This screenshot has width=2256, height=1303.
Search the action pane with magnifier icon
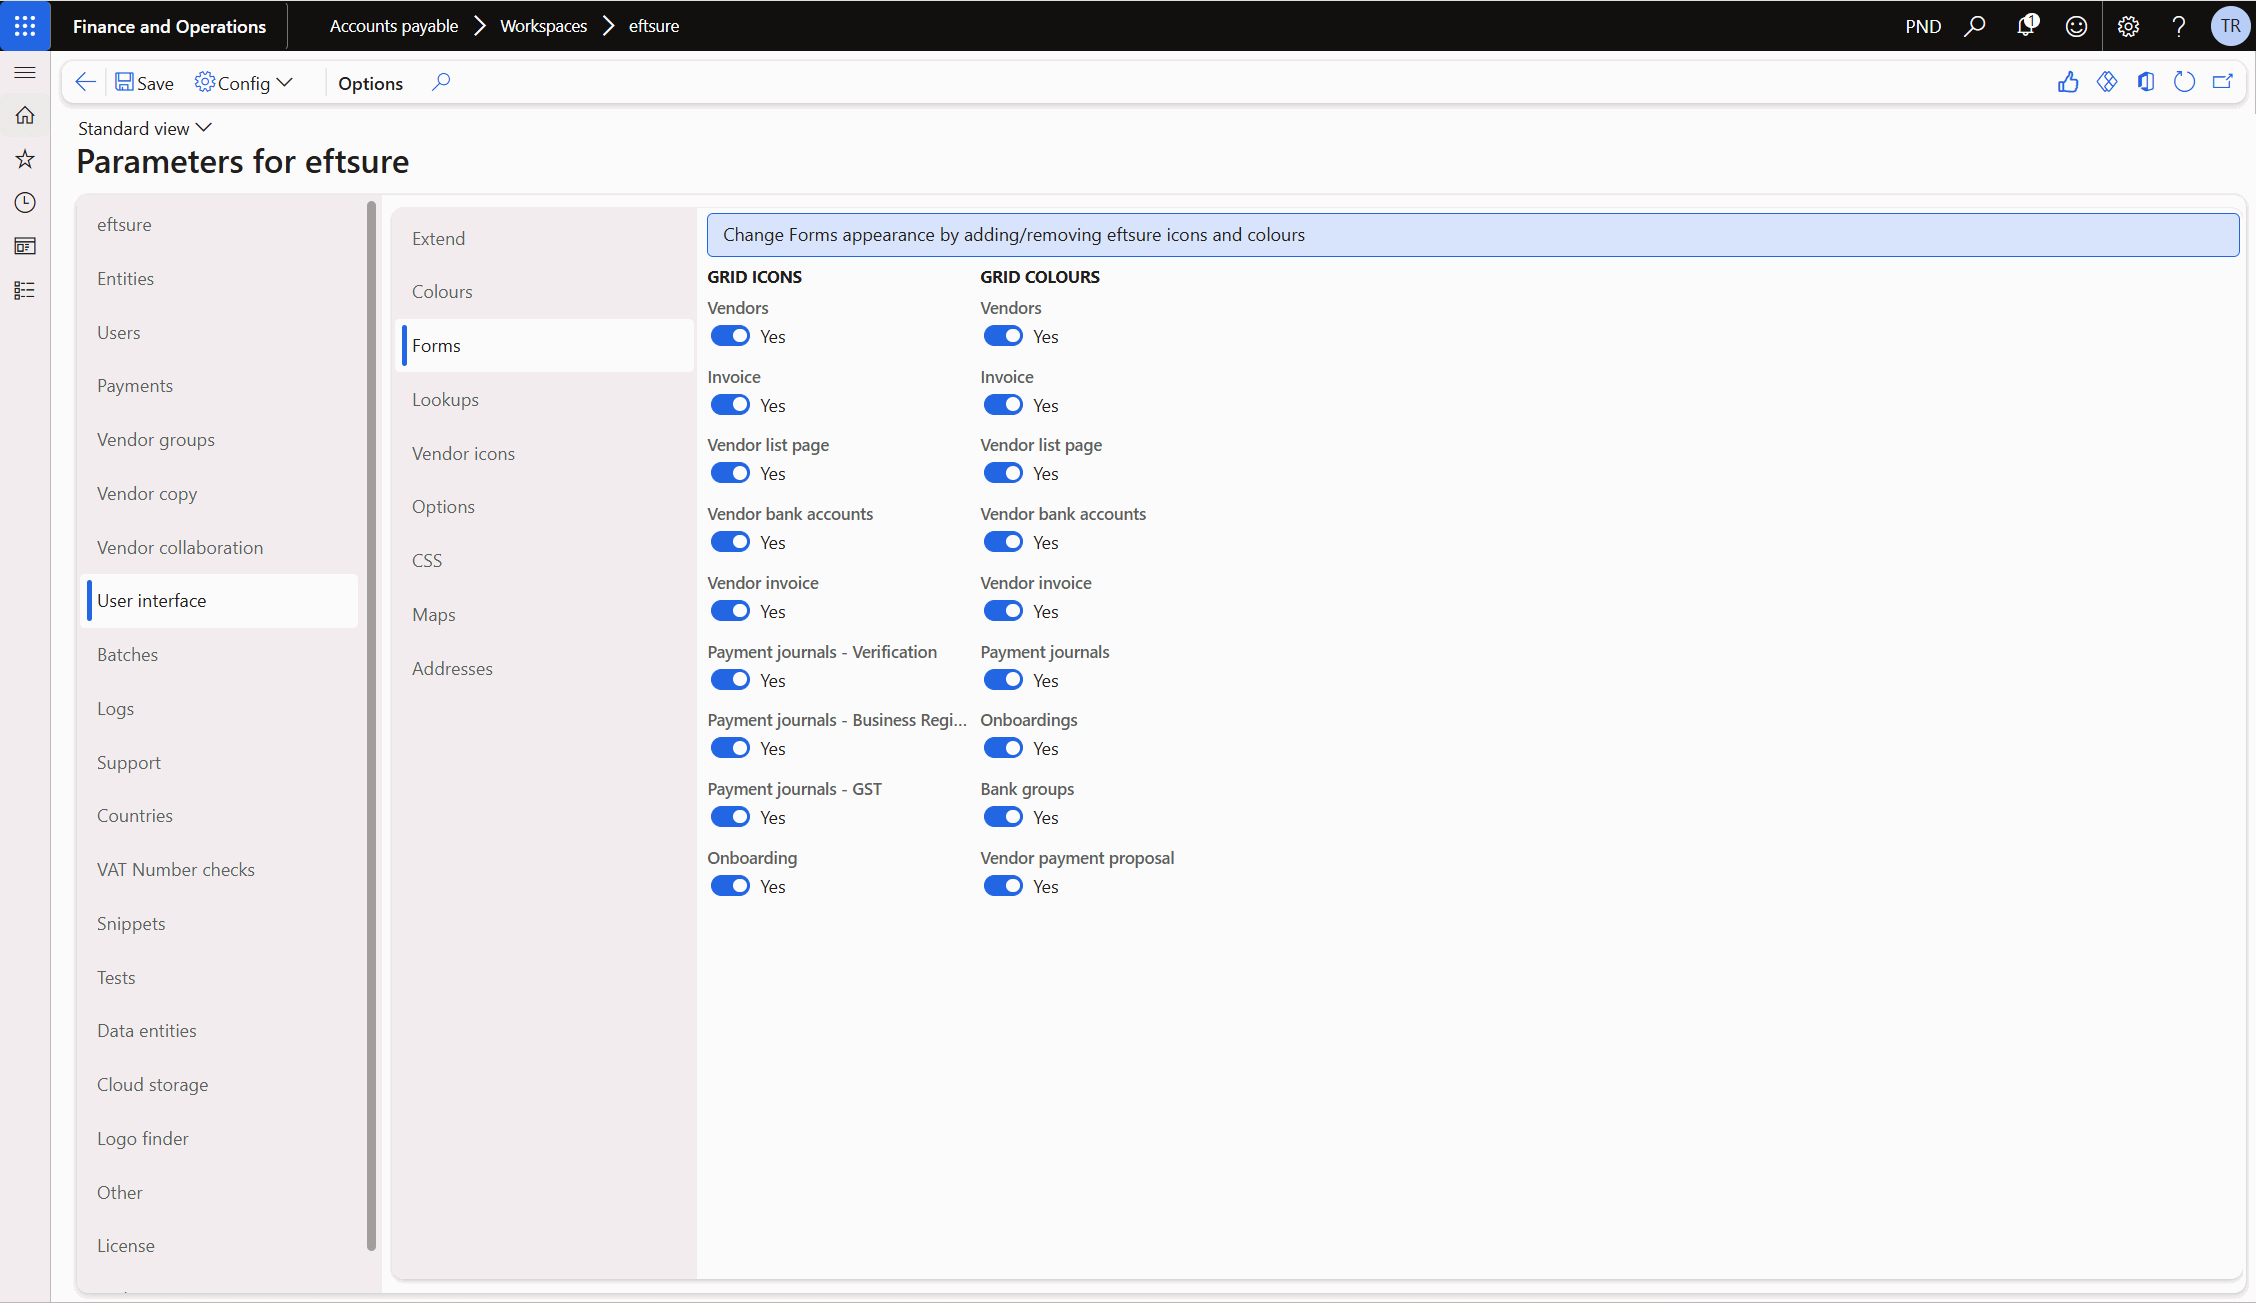pos(441,83)
